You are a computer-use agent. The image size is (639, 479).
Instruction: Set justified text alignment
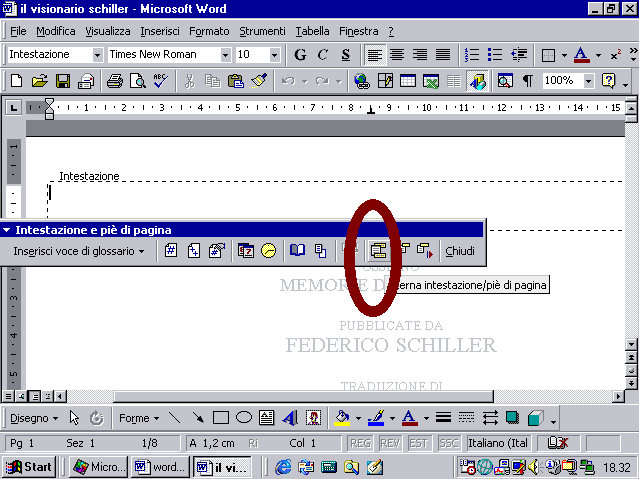pyautogui.click(x=443, y=54)
